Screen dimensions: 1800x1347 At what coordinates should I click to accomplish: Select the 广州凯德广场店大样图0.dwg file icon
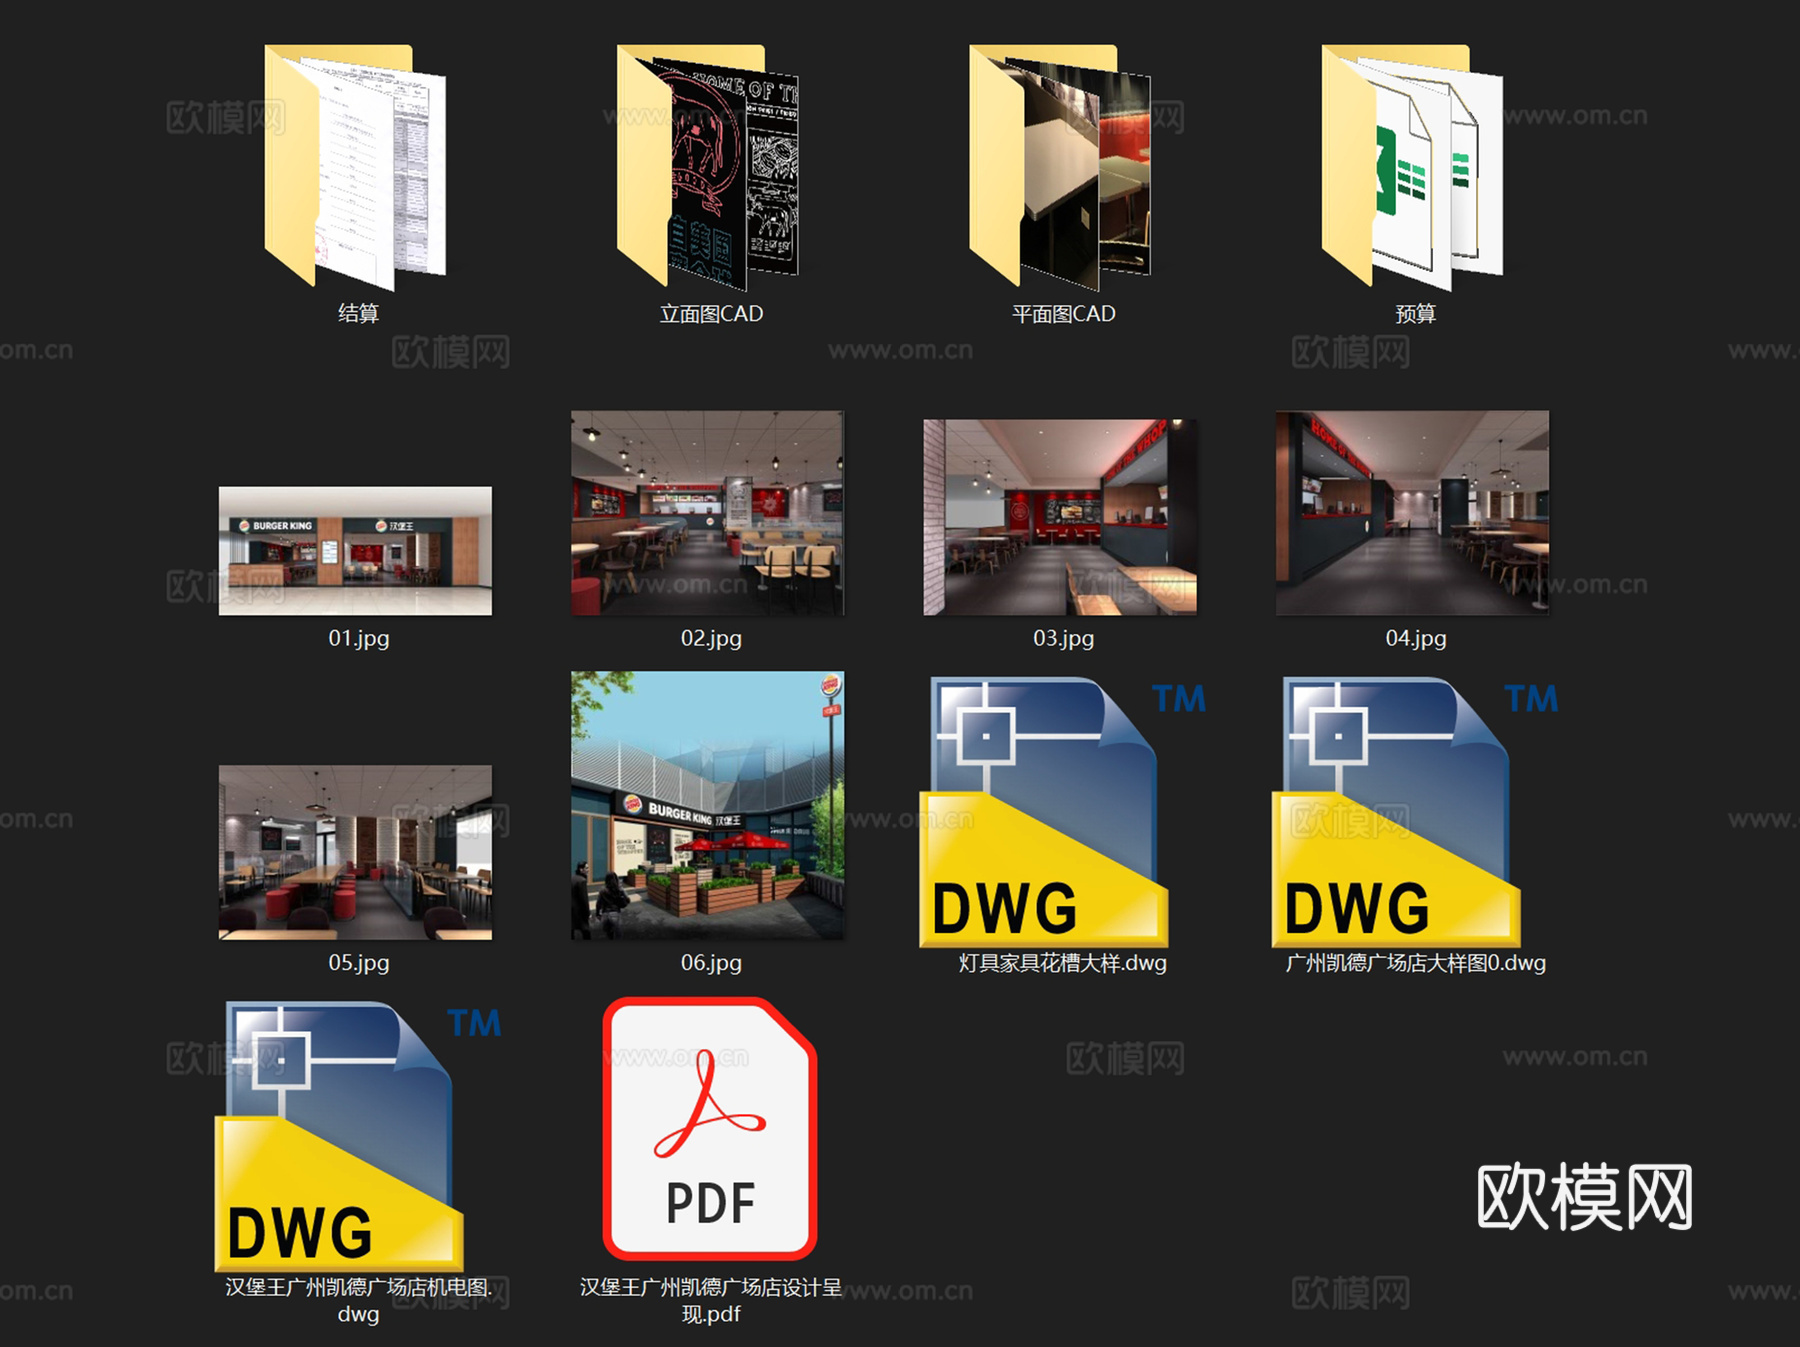[1414, 811]
